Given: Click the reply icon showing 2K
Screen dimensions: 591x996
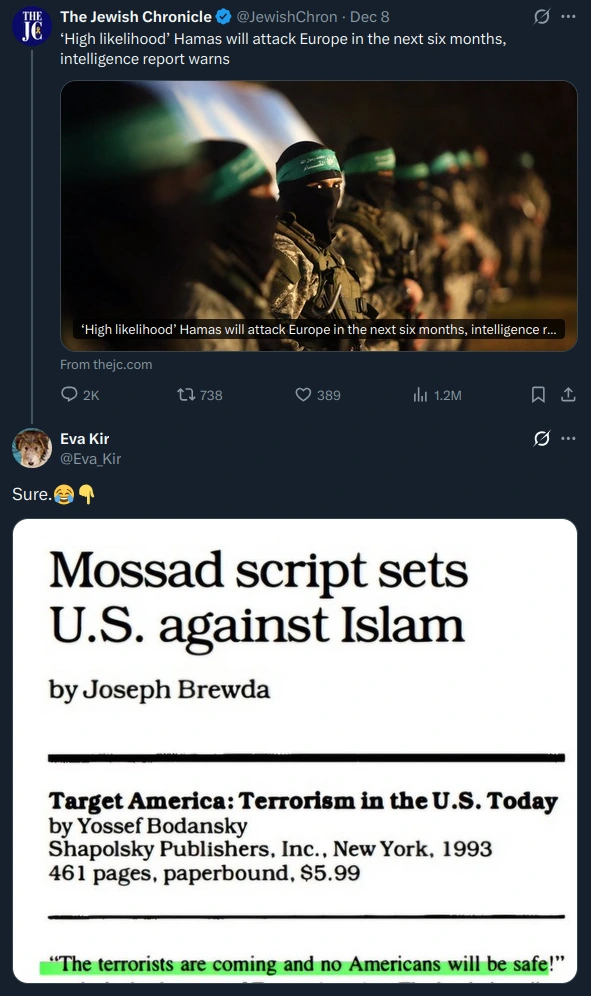Looking at the screenshot, I should (69, 394).
